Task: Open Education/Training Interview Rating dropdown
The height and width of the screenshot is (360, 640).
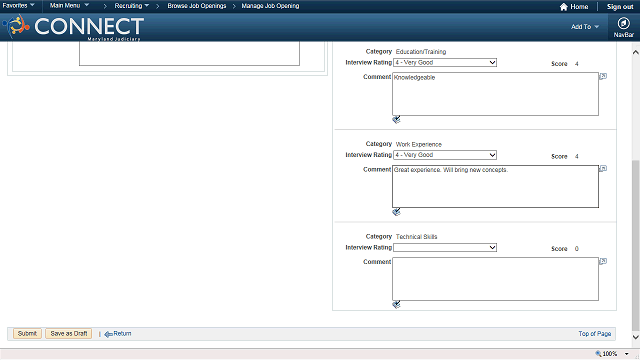Action: pyautogui.click(x=445, y=62)
